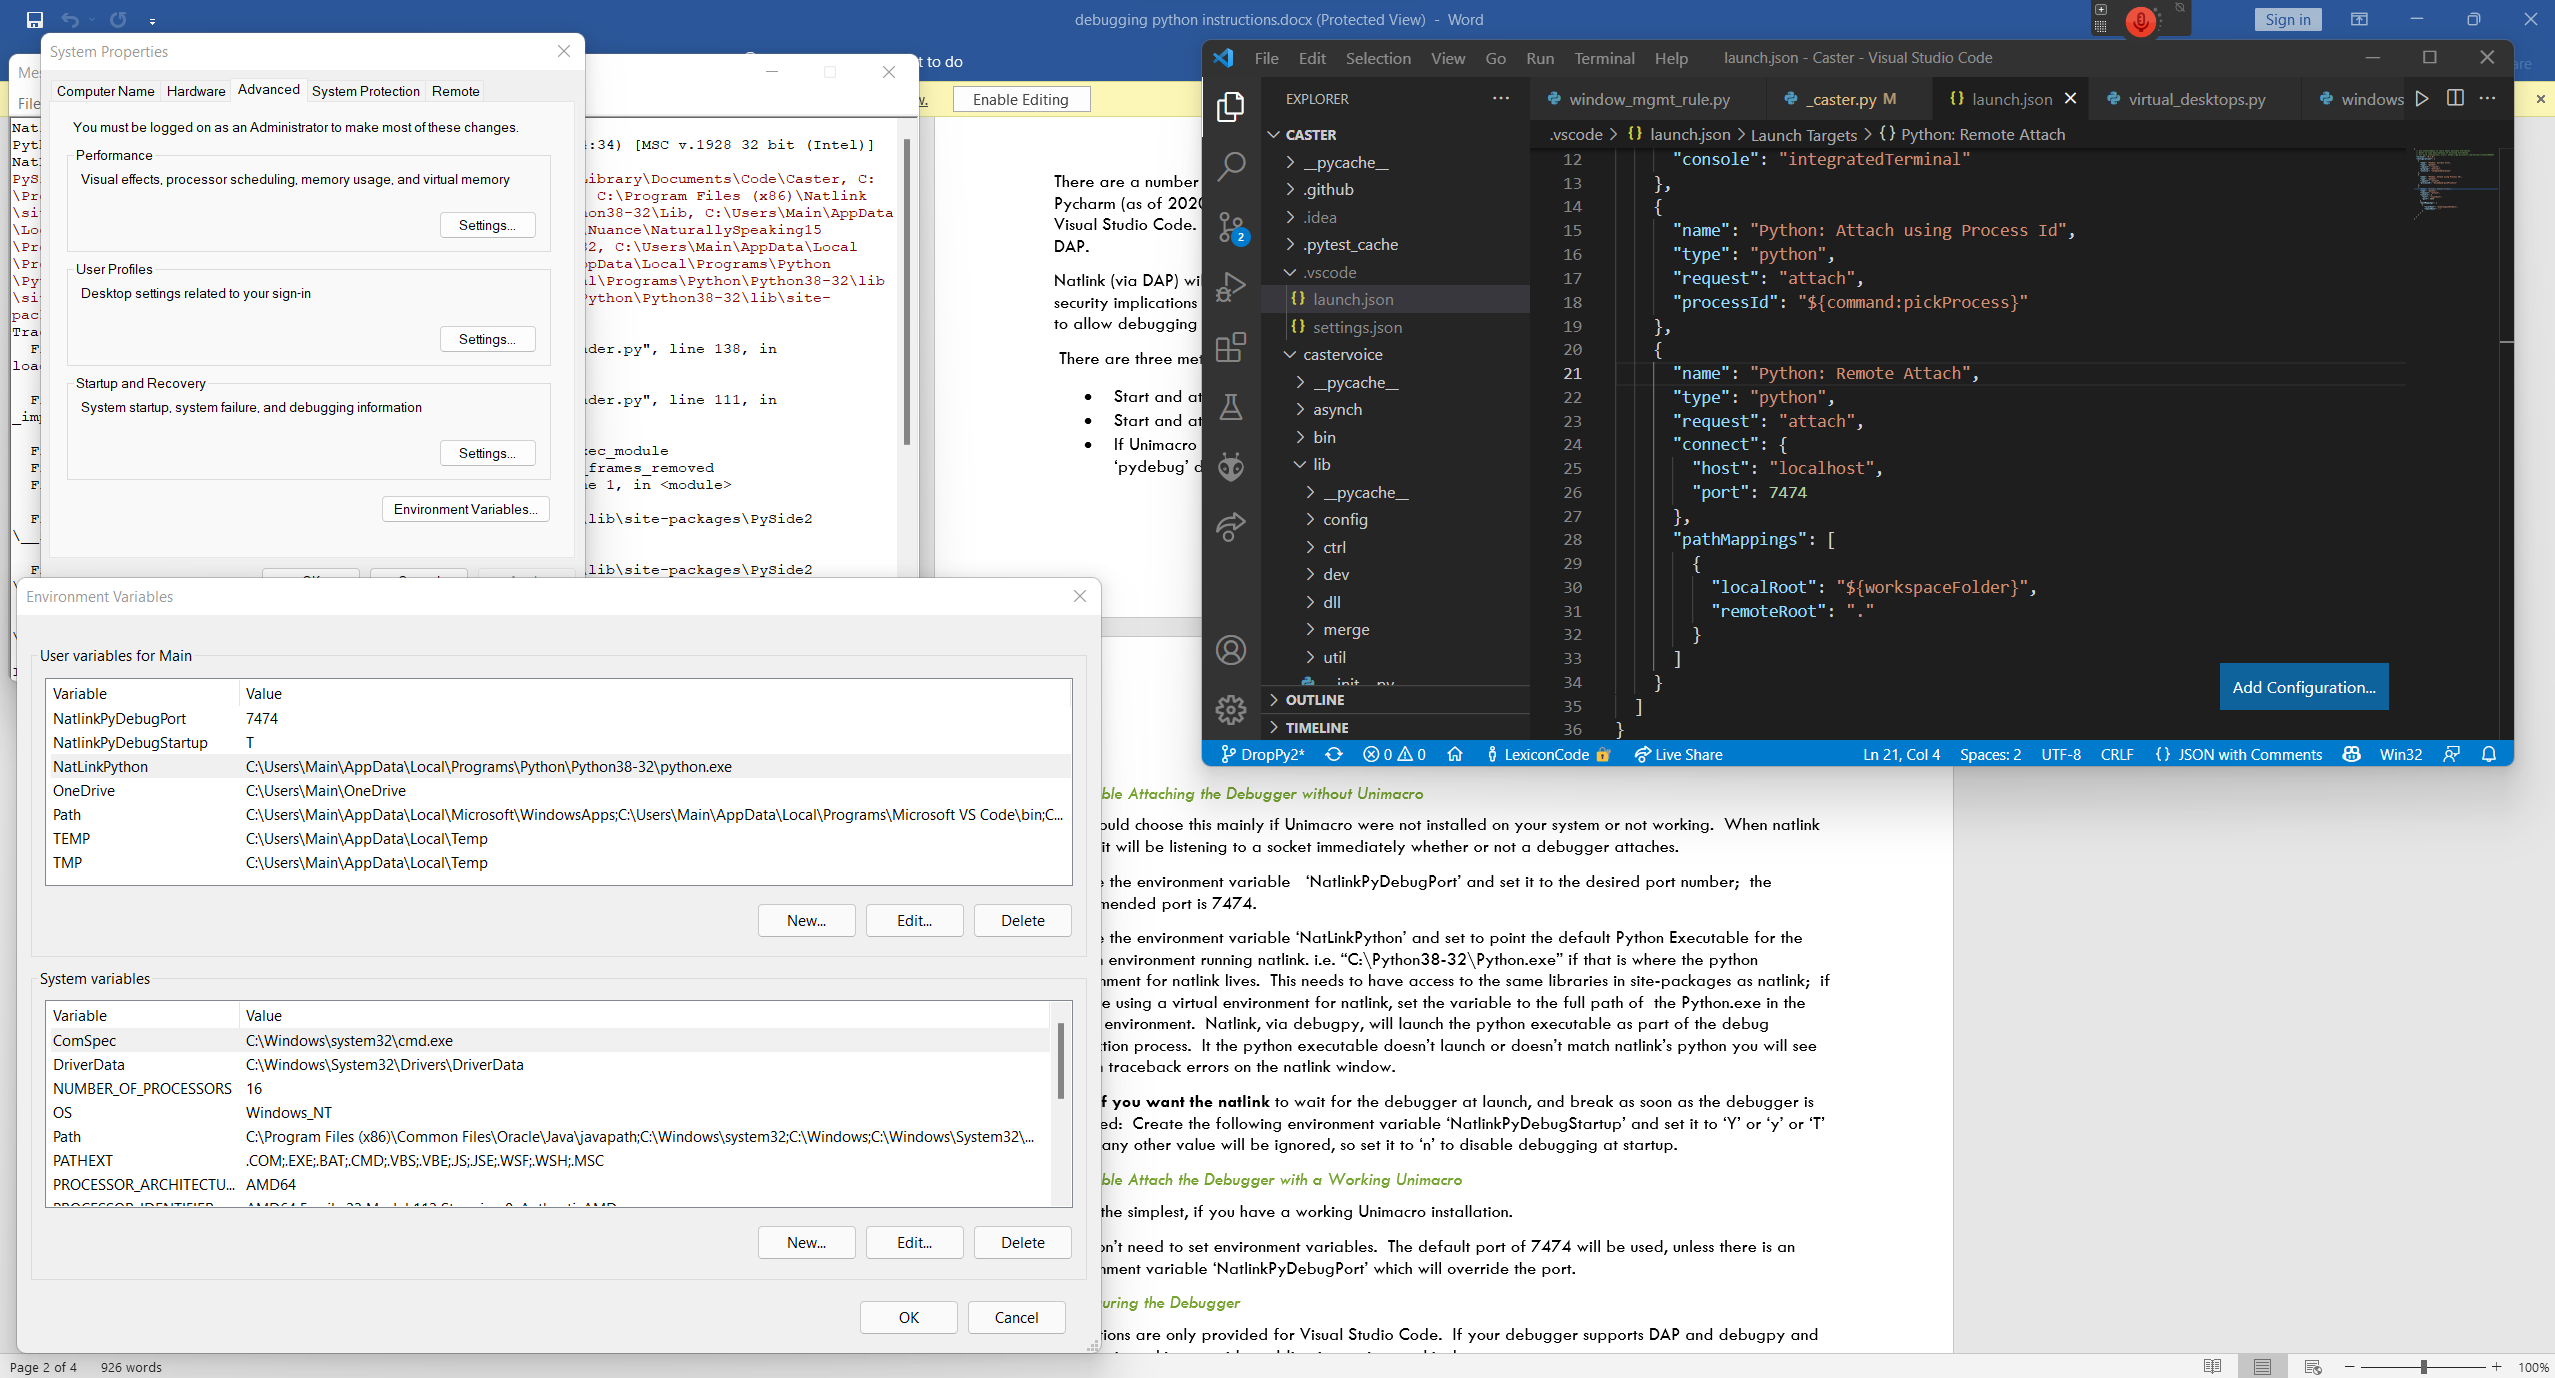2555x1378 pixels.
Task: Open the Search view in VS Code
Action: pos(1231,167)
